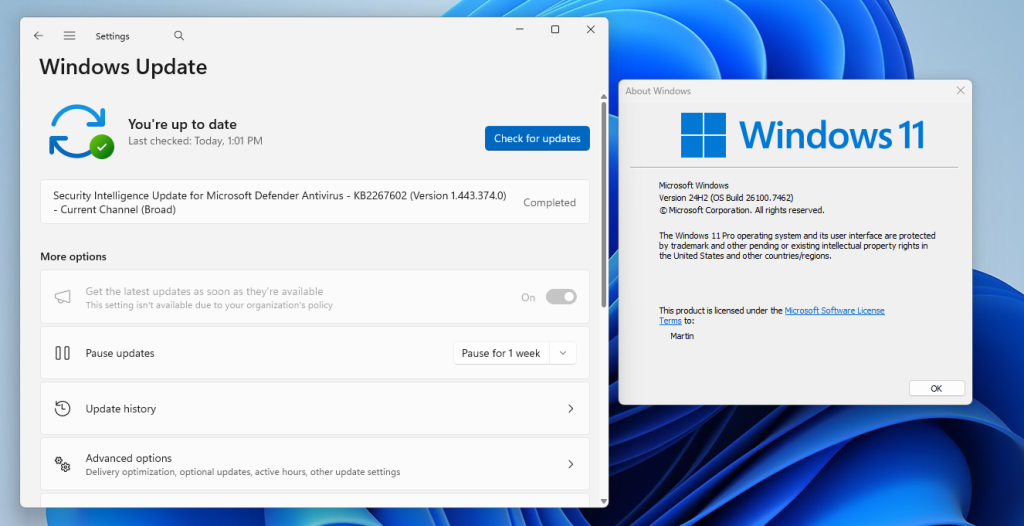Image resolution: width=1024 pixels, height=526 pixels.
Task: Select the Pause for 1 week button
Action: pos(501,353)
